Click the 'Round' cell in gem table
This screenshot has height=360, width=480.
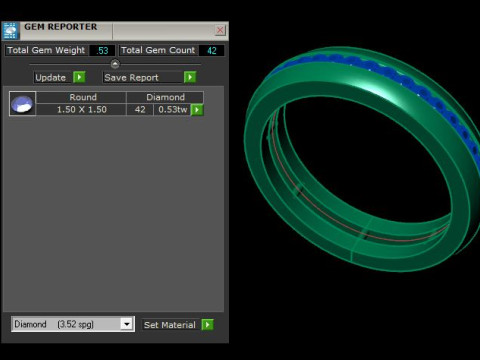pos(81,97)
